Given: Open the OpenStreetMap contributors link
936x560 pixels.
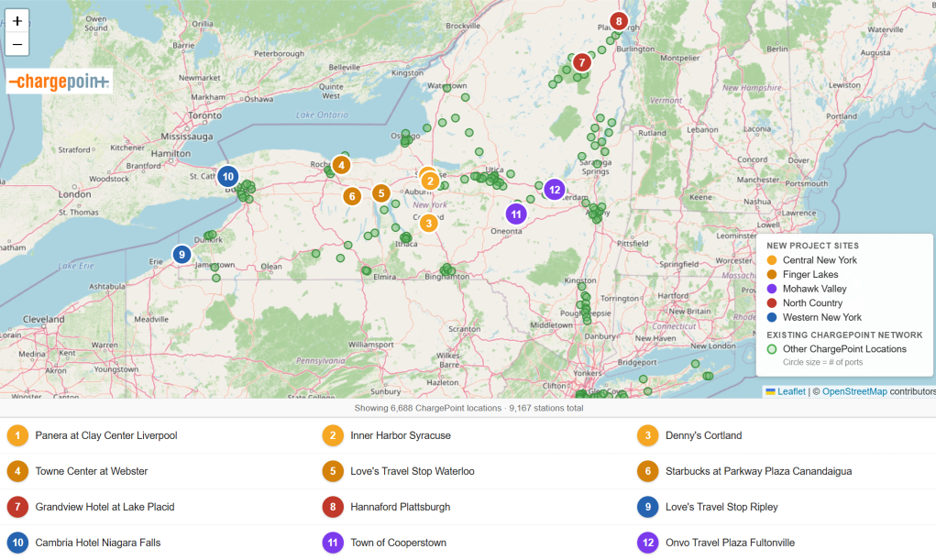Looking at the screenshot, I should tap(854, 392).
